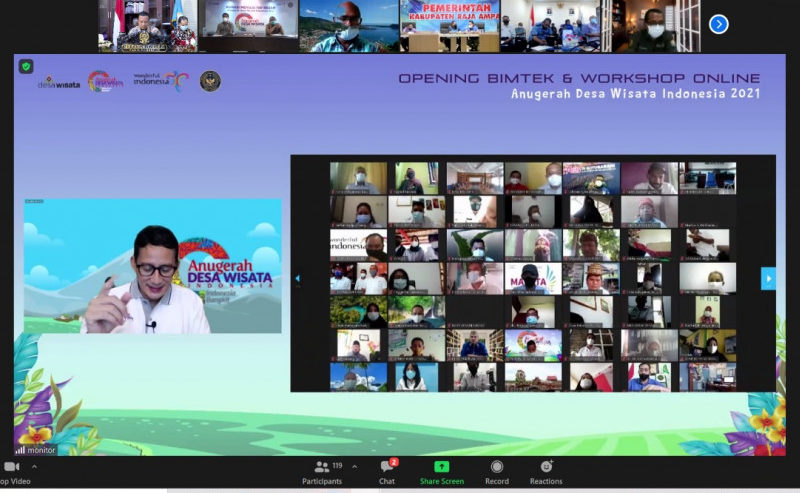800x493 pixels.
Task: Click the participant count 119
Action: click(x=337, y=465)
